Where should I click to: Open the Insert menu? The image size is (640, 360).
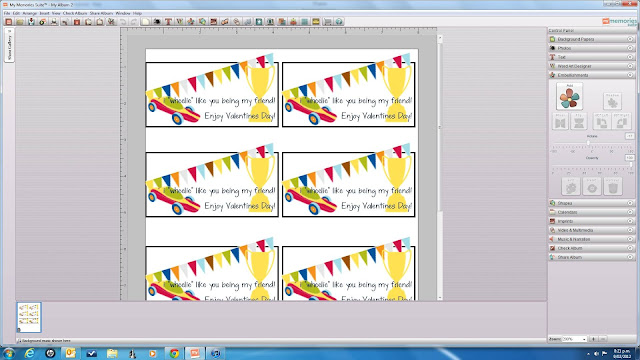coord(44,13)
